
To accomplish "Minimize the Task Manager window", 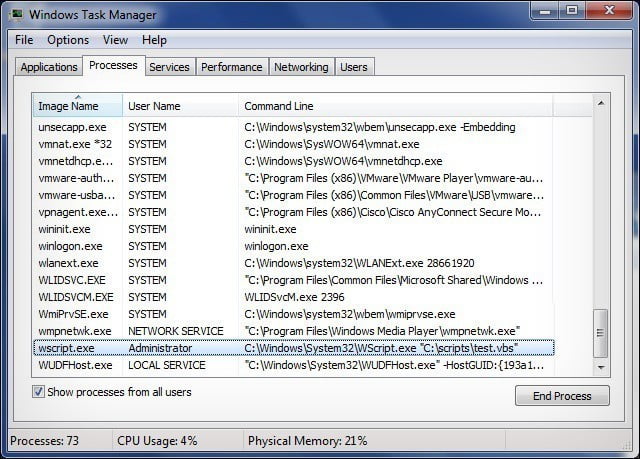I will tap(545, 11).
